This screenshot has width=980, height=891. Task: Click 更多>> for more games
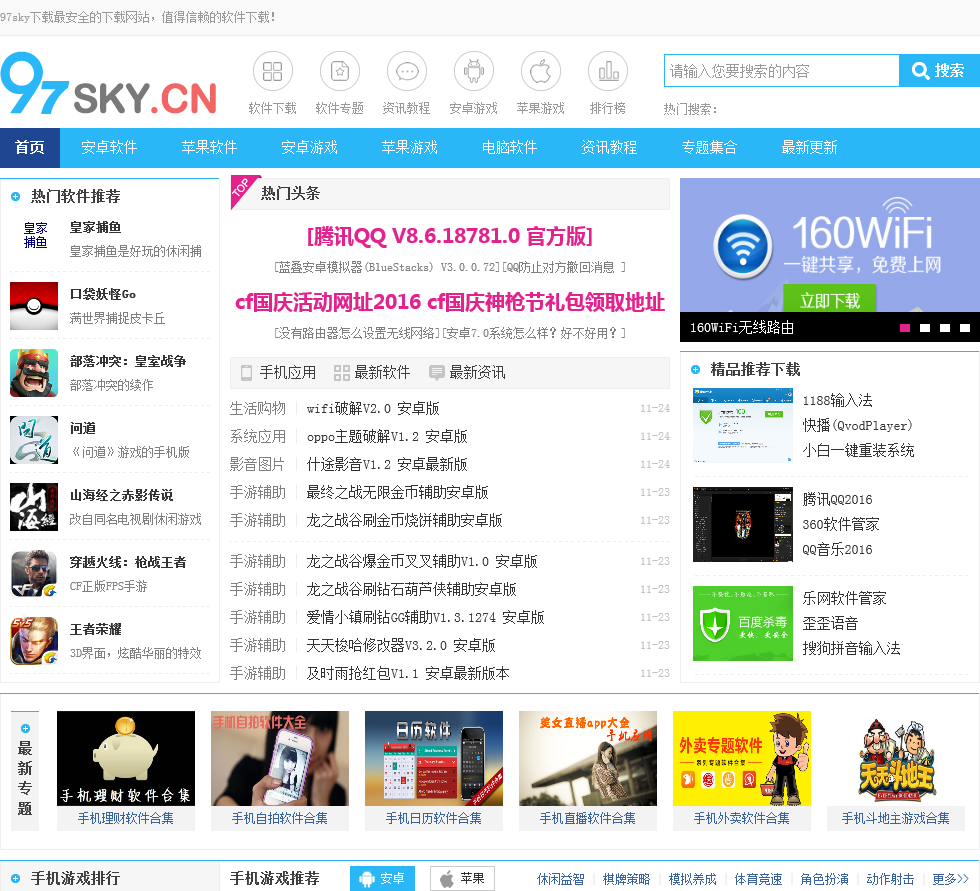tap(950, 879)
